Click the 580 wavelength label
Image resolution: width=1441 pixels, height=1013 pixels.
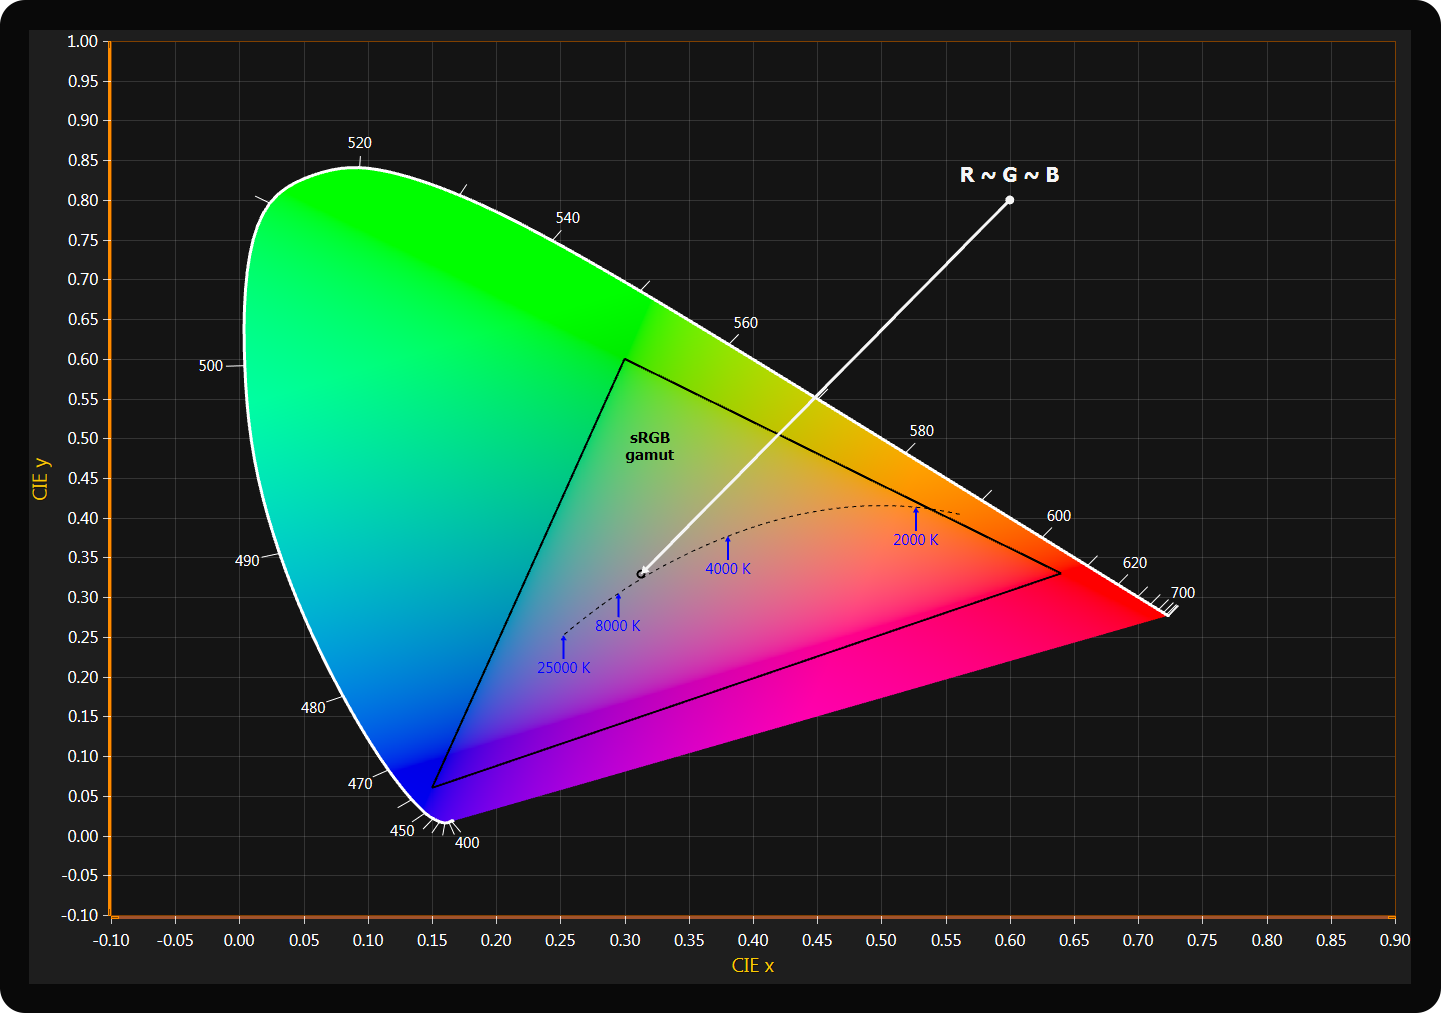pyautogui.click(x=921, y=431)
